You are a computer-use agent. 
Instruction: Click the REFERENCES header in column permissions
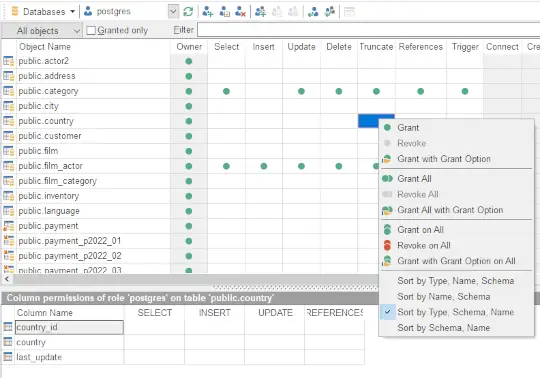pos(334,313)
